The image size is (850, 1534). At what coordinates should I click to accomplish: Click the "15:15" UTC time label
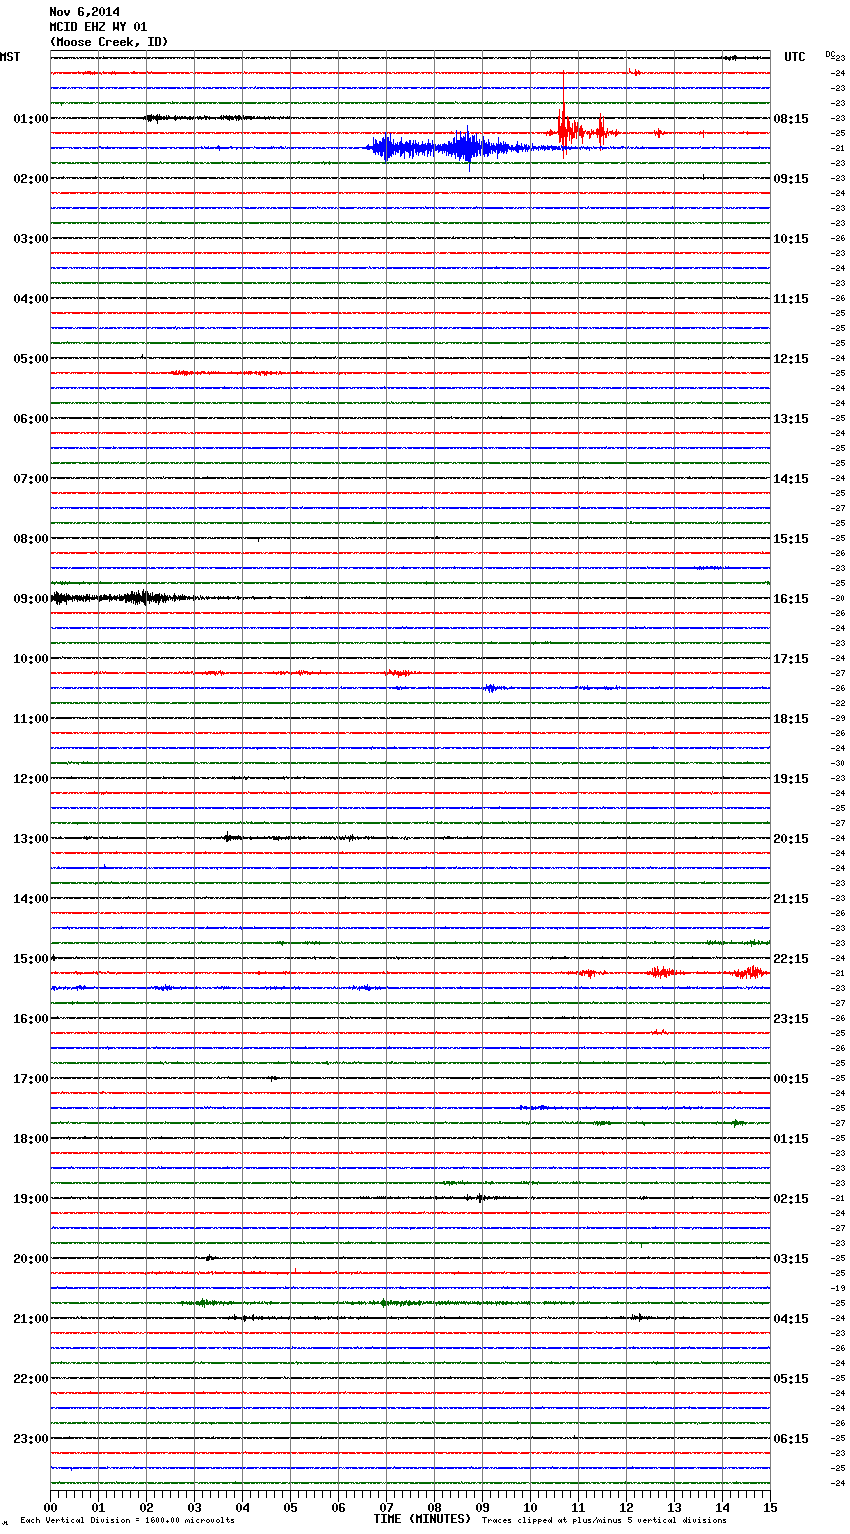[791, 538]
